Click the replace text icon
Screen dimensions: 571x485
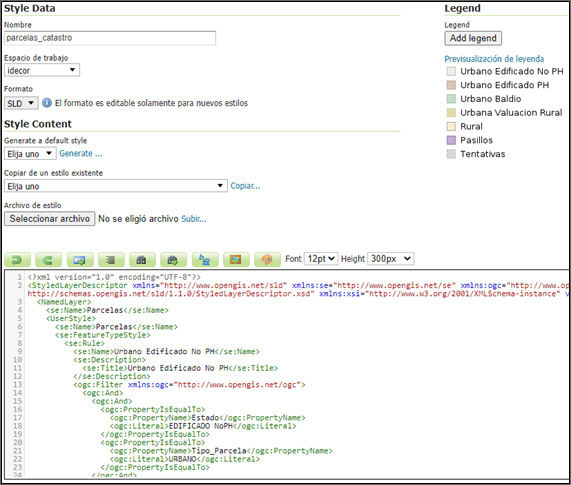pyautogui.click(x=205, y=260)
